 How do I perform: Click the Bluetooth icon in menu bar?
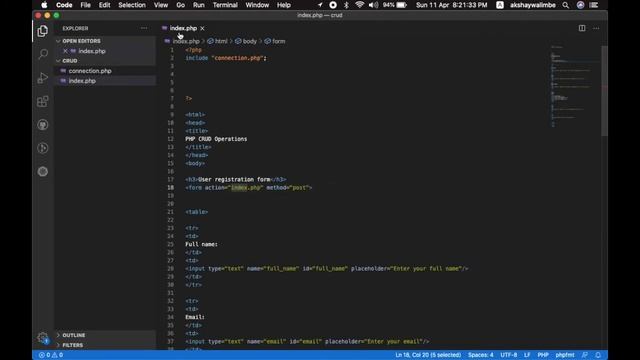click(x=346, y=5)
